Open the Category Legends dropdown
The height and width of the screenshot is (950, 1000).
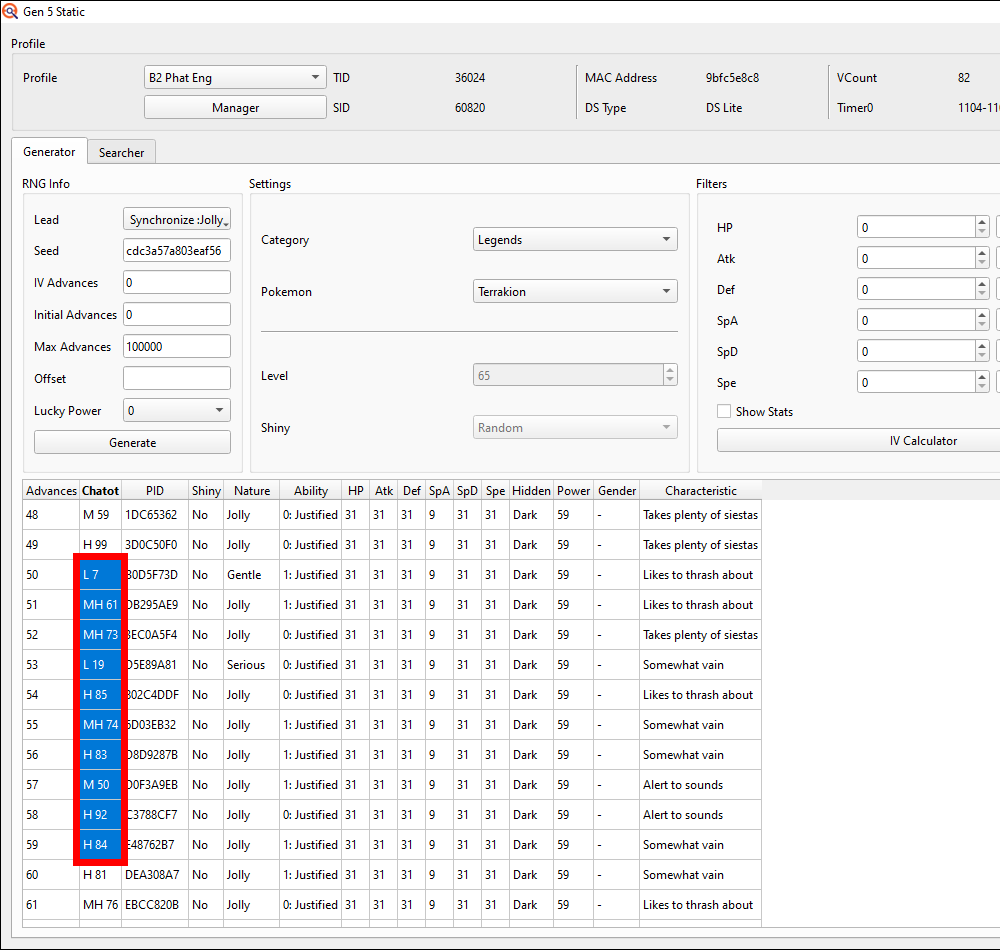click(x=574, y=240)
